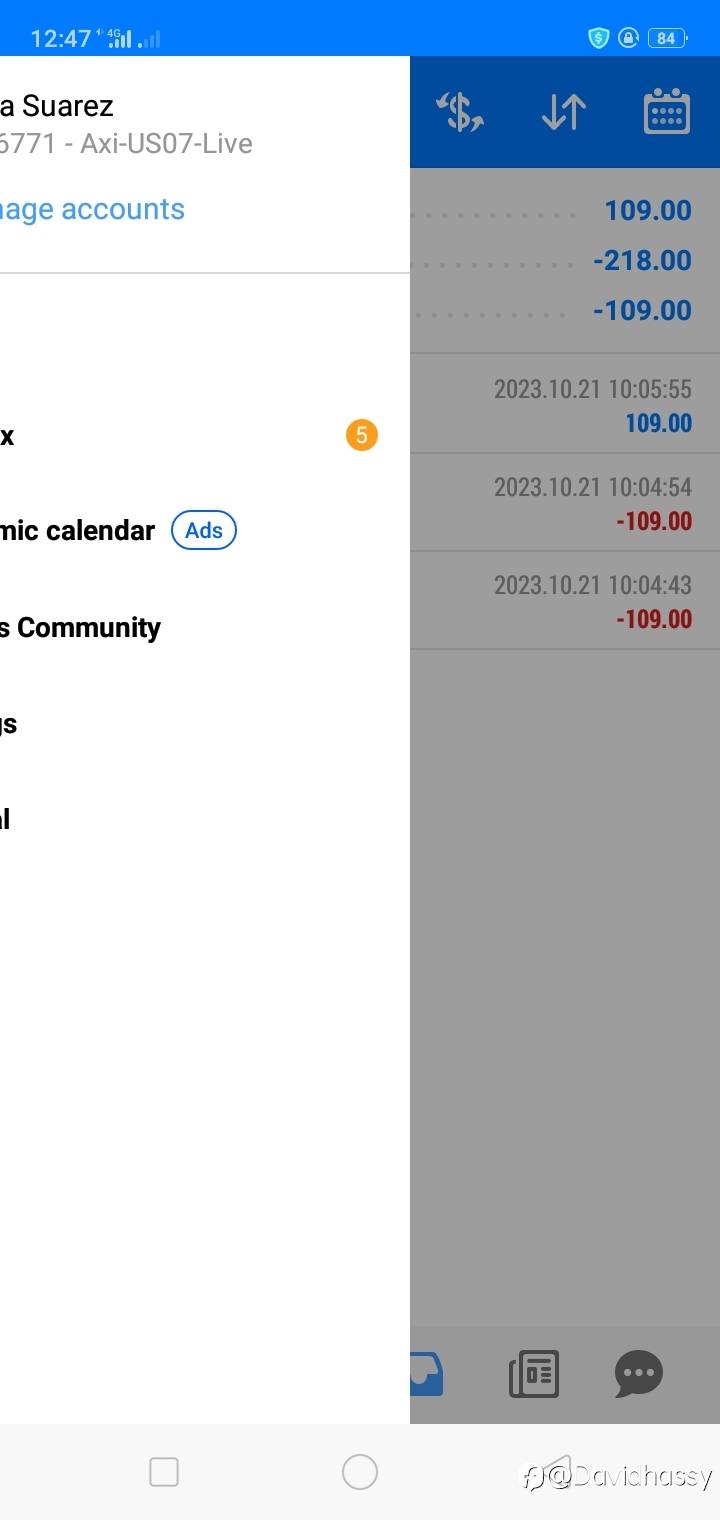
Task: Open the Settings menu entry
Action: coord(10,724)
